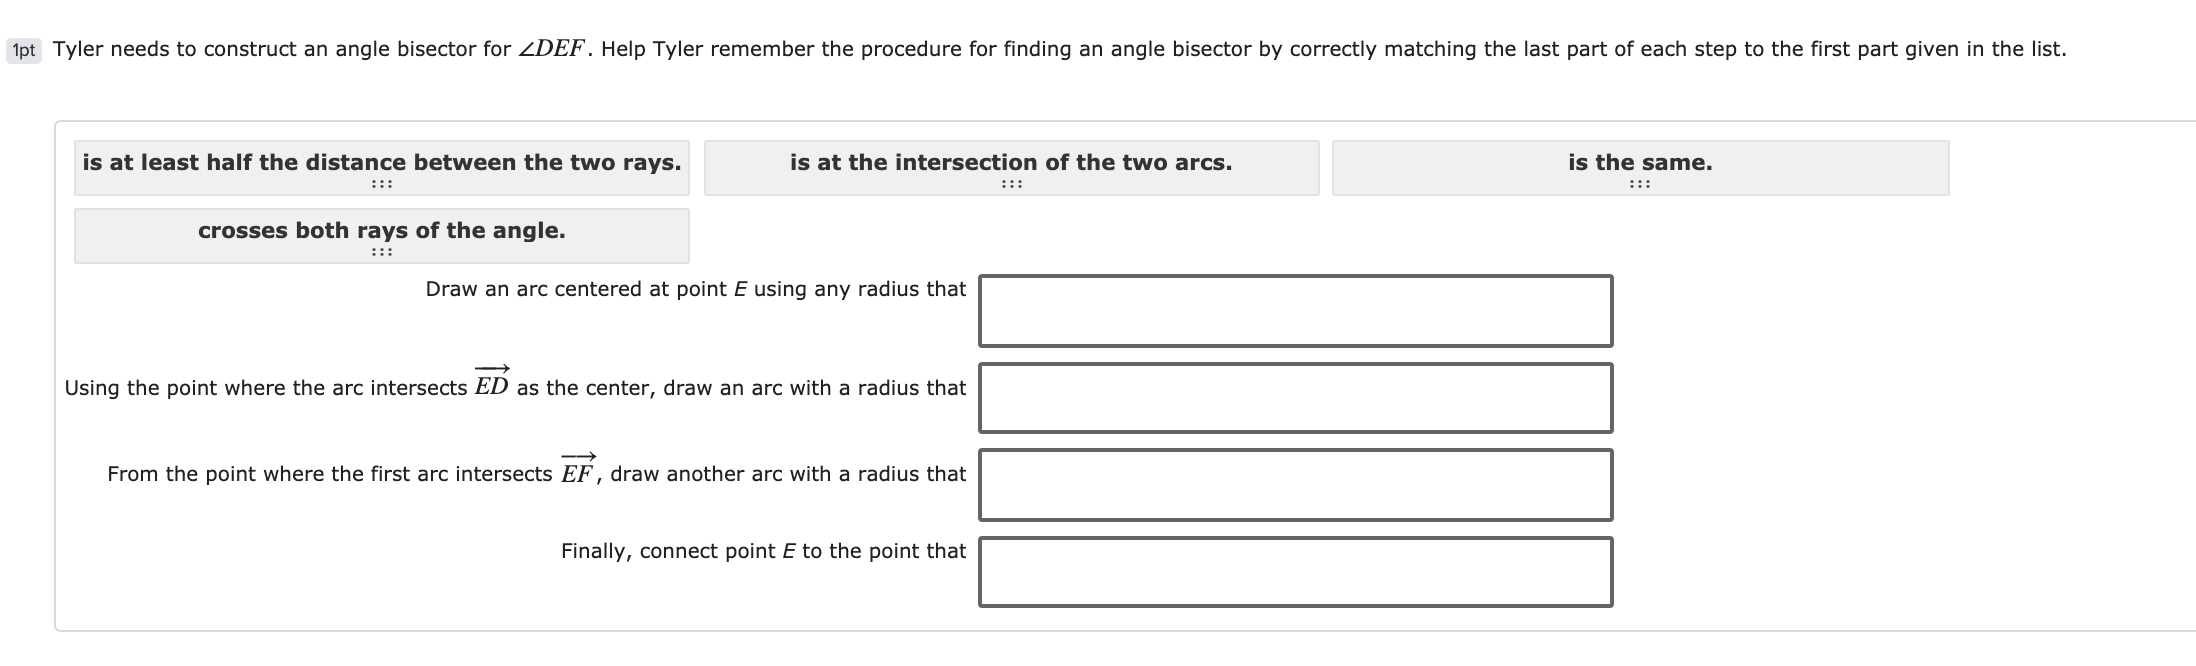Select the "is the same." answer tile

1640,162
